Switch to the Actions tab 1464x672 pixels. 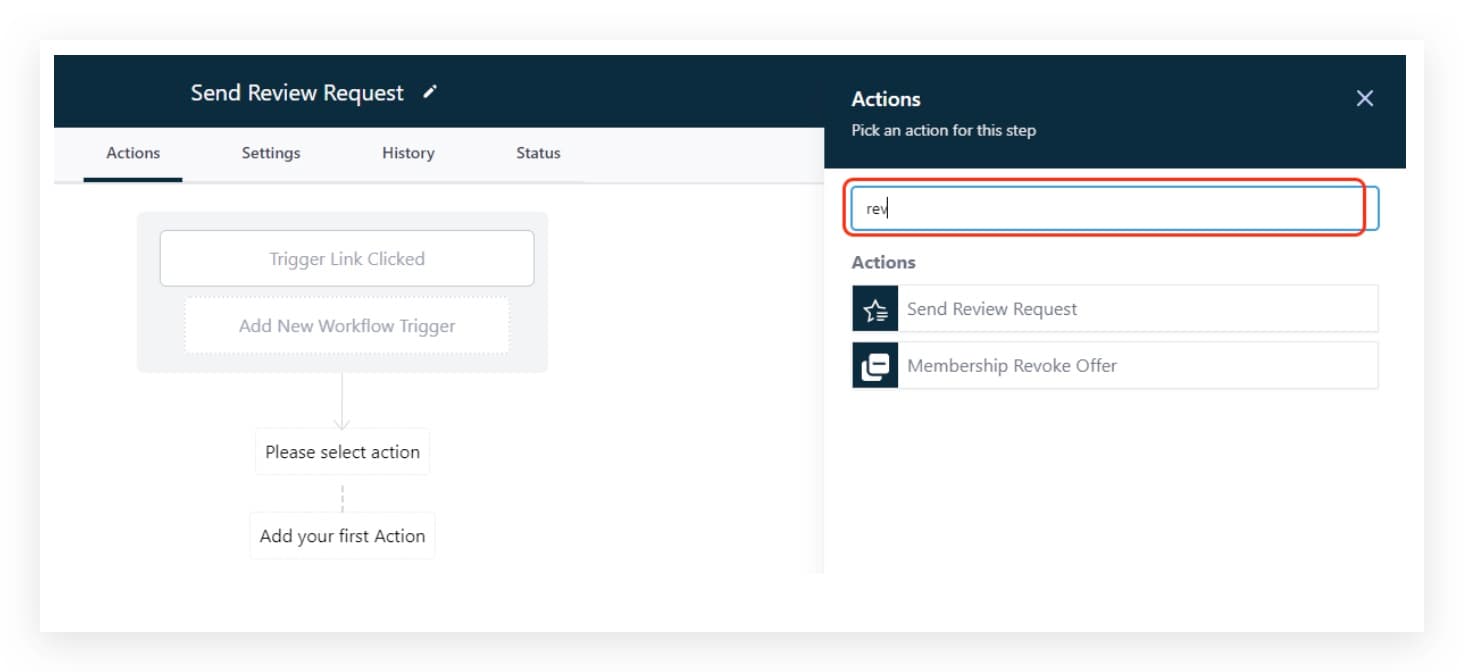133,153
